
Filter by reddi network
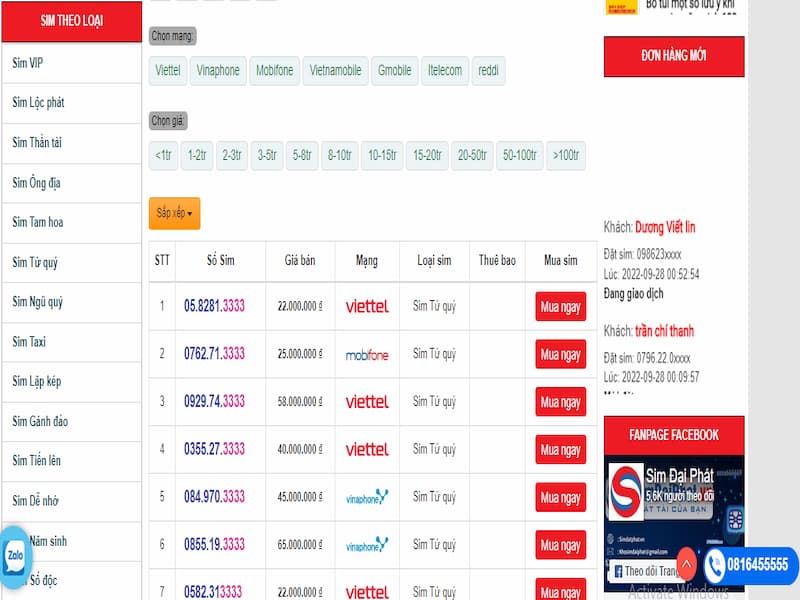click(488, 70)
